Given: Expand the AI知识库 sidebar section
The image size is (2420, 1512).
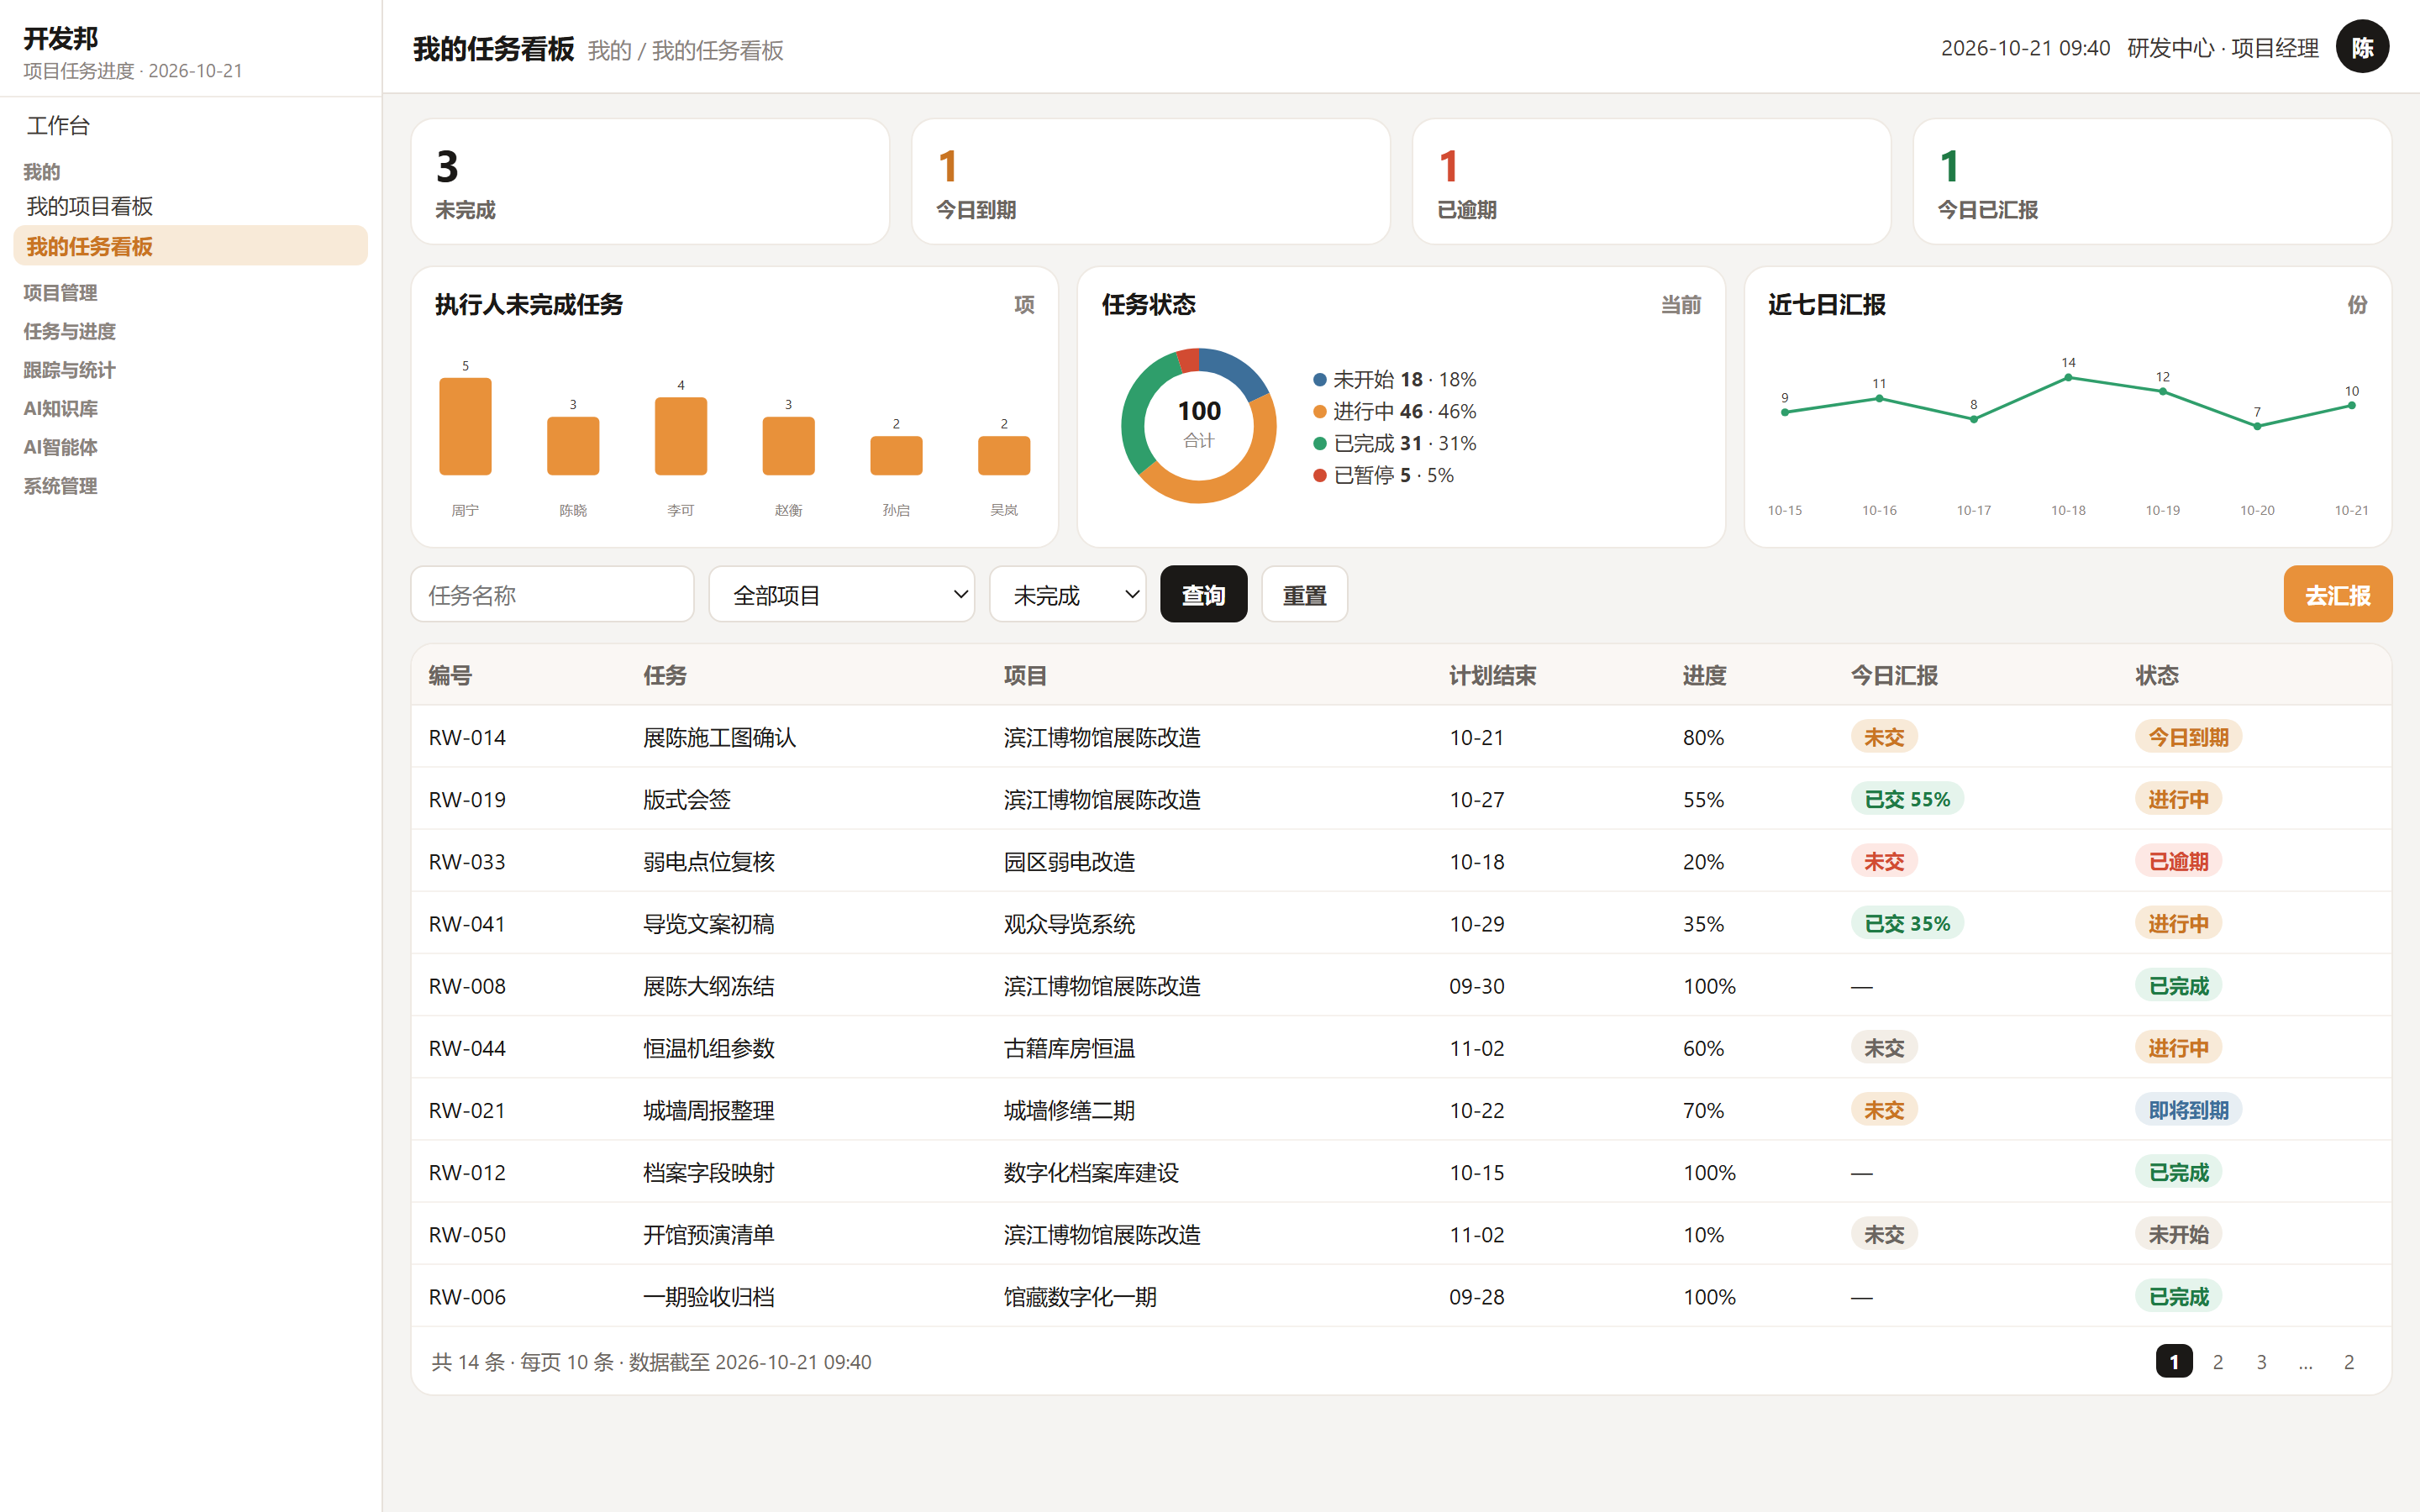Looking at the screenshot, I should pyautogui.click(x=60, y=408).
